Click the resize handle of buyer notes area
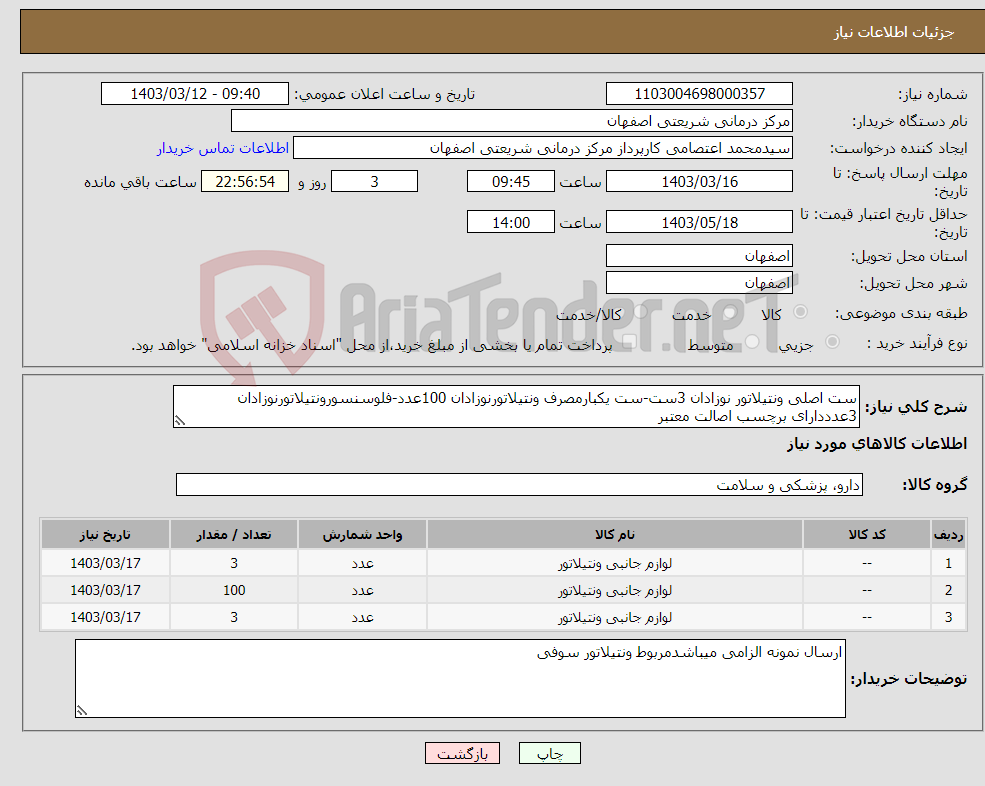Viewport: 985px width, 786px height. coord(82,711)
